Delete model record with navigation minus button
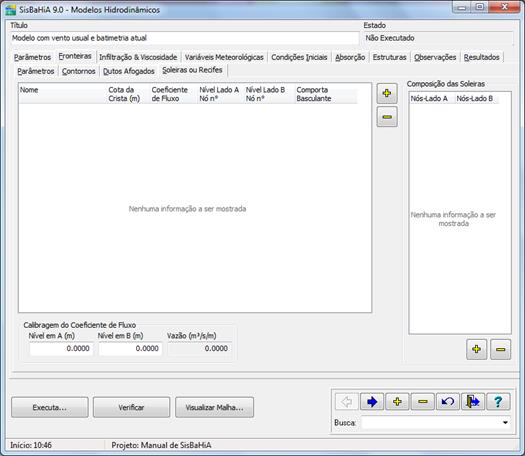Viewport: 525px width, 456px height. click(x=423, y=401)
